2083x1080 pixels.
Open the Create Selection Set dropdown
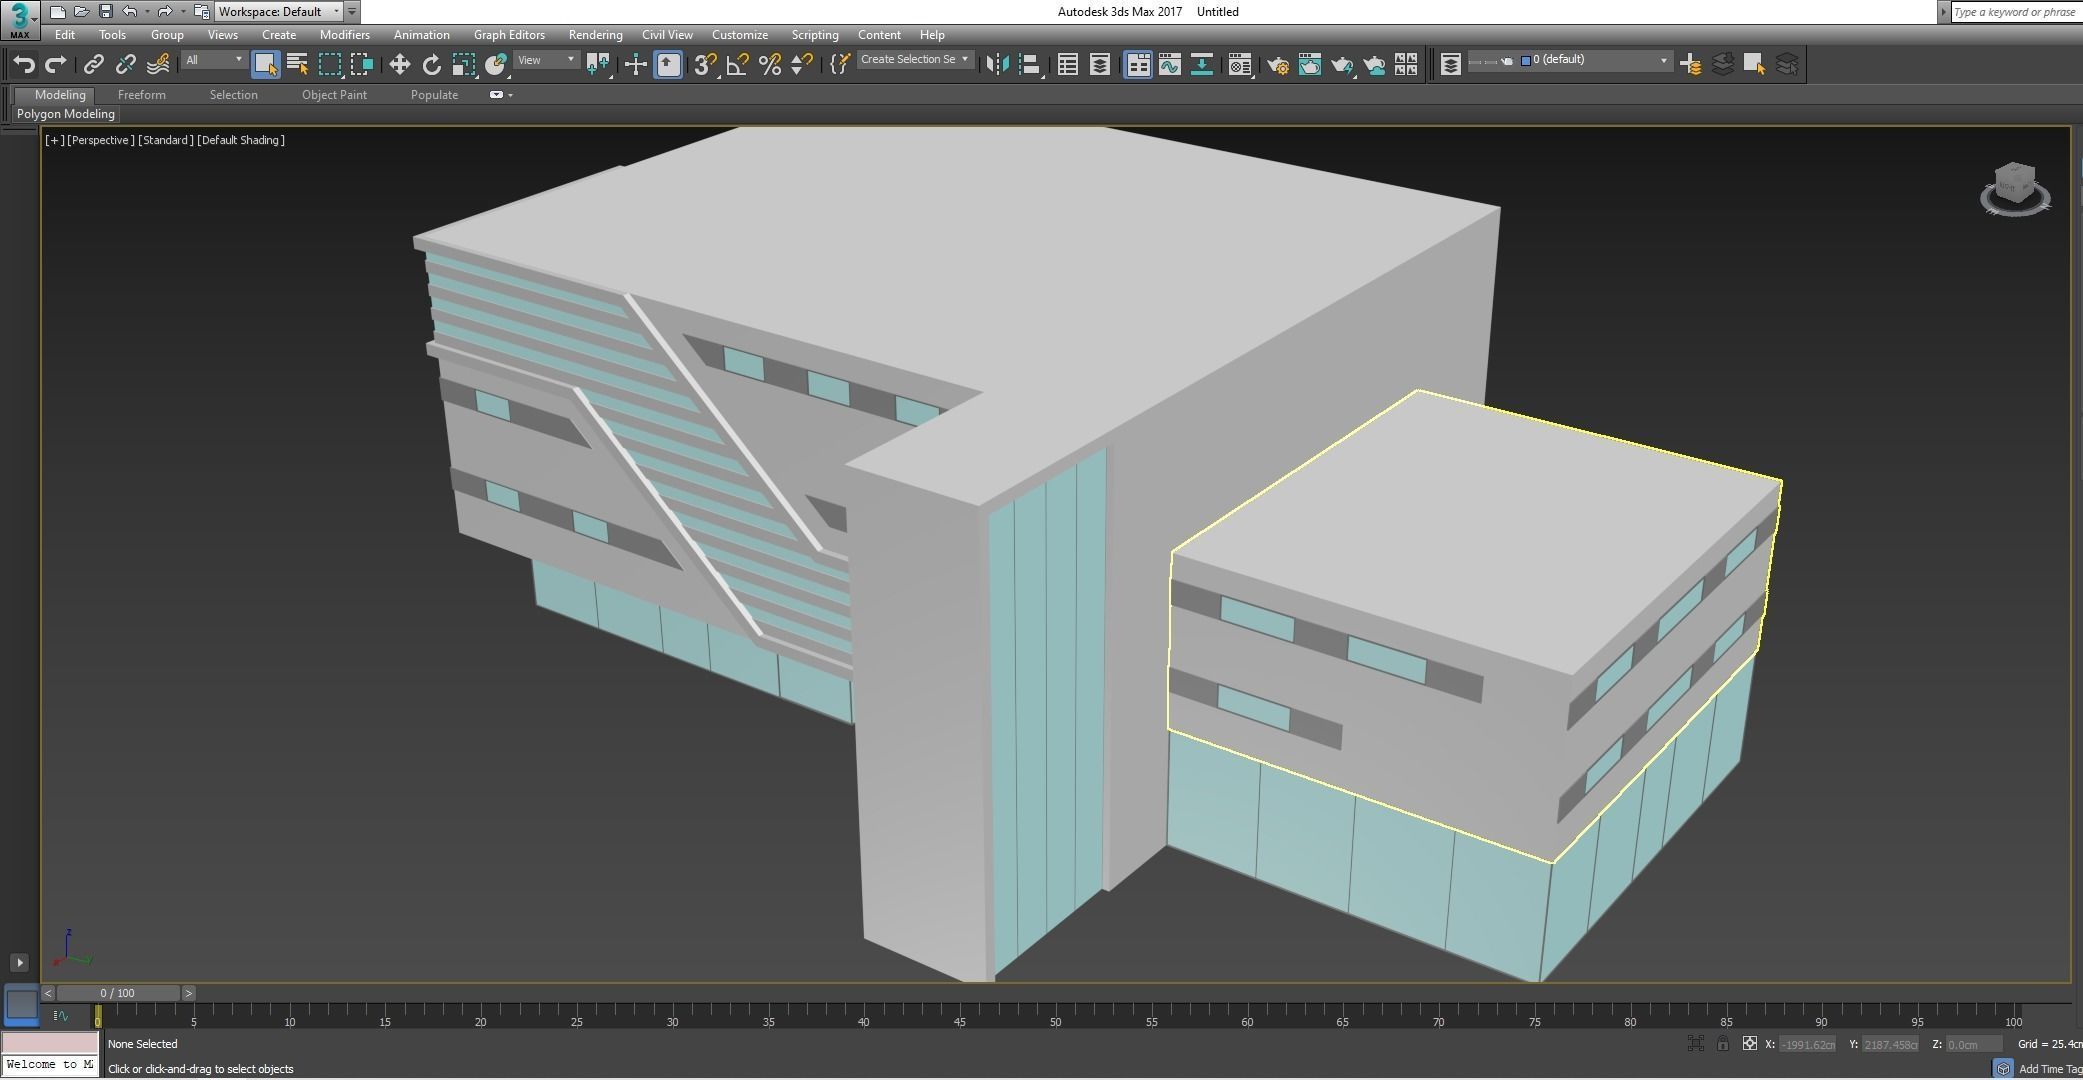(x=914, y=60)
